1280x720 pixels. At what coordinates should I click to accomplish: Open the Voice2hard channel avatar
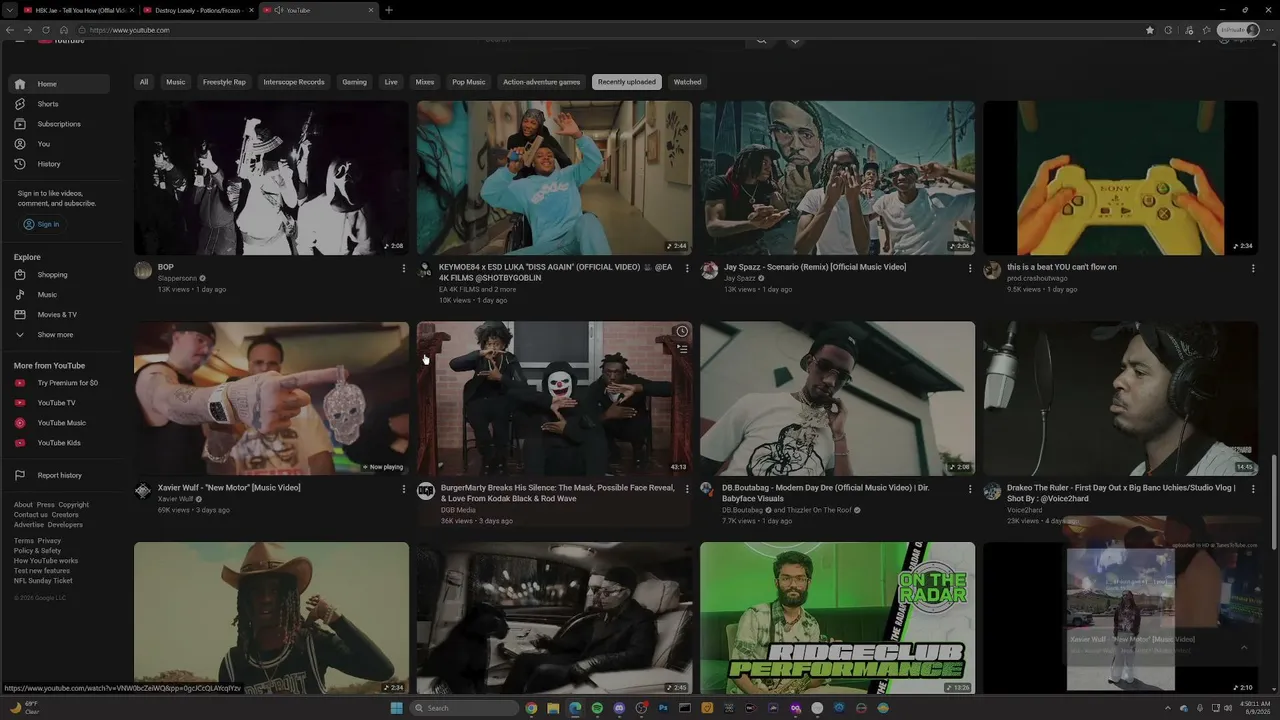[992, 491]
